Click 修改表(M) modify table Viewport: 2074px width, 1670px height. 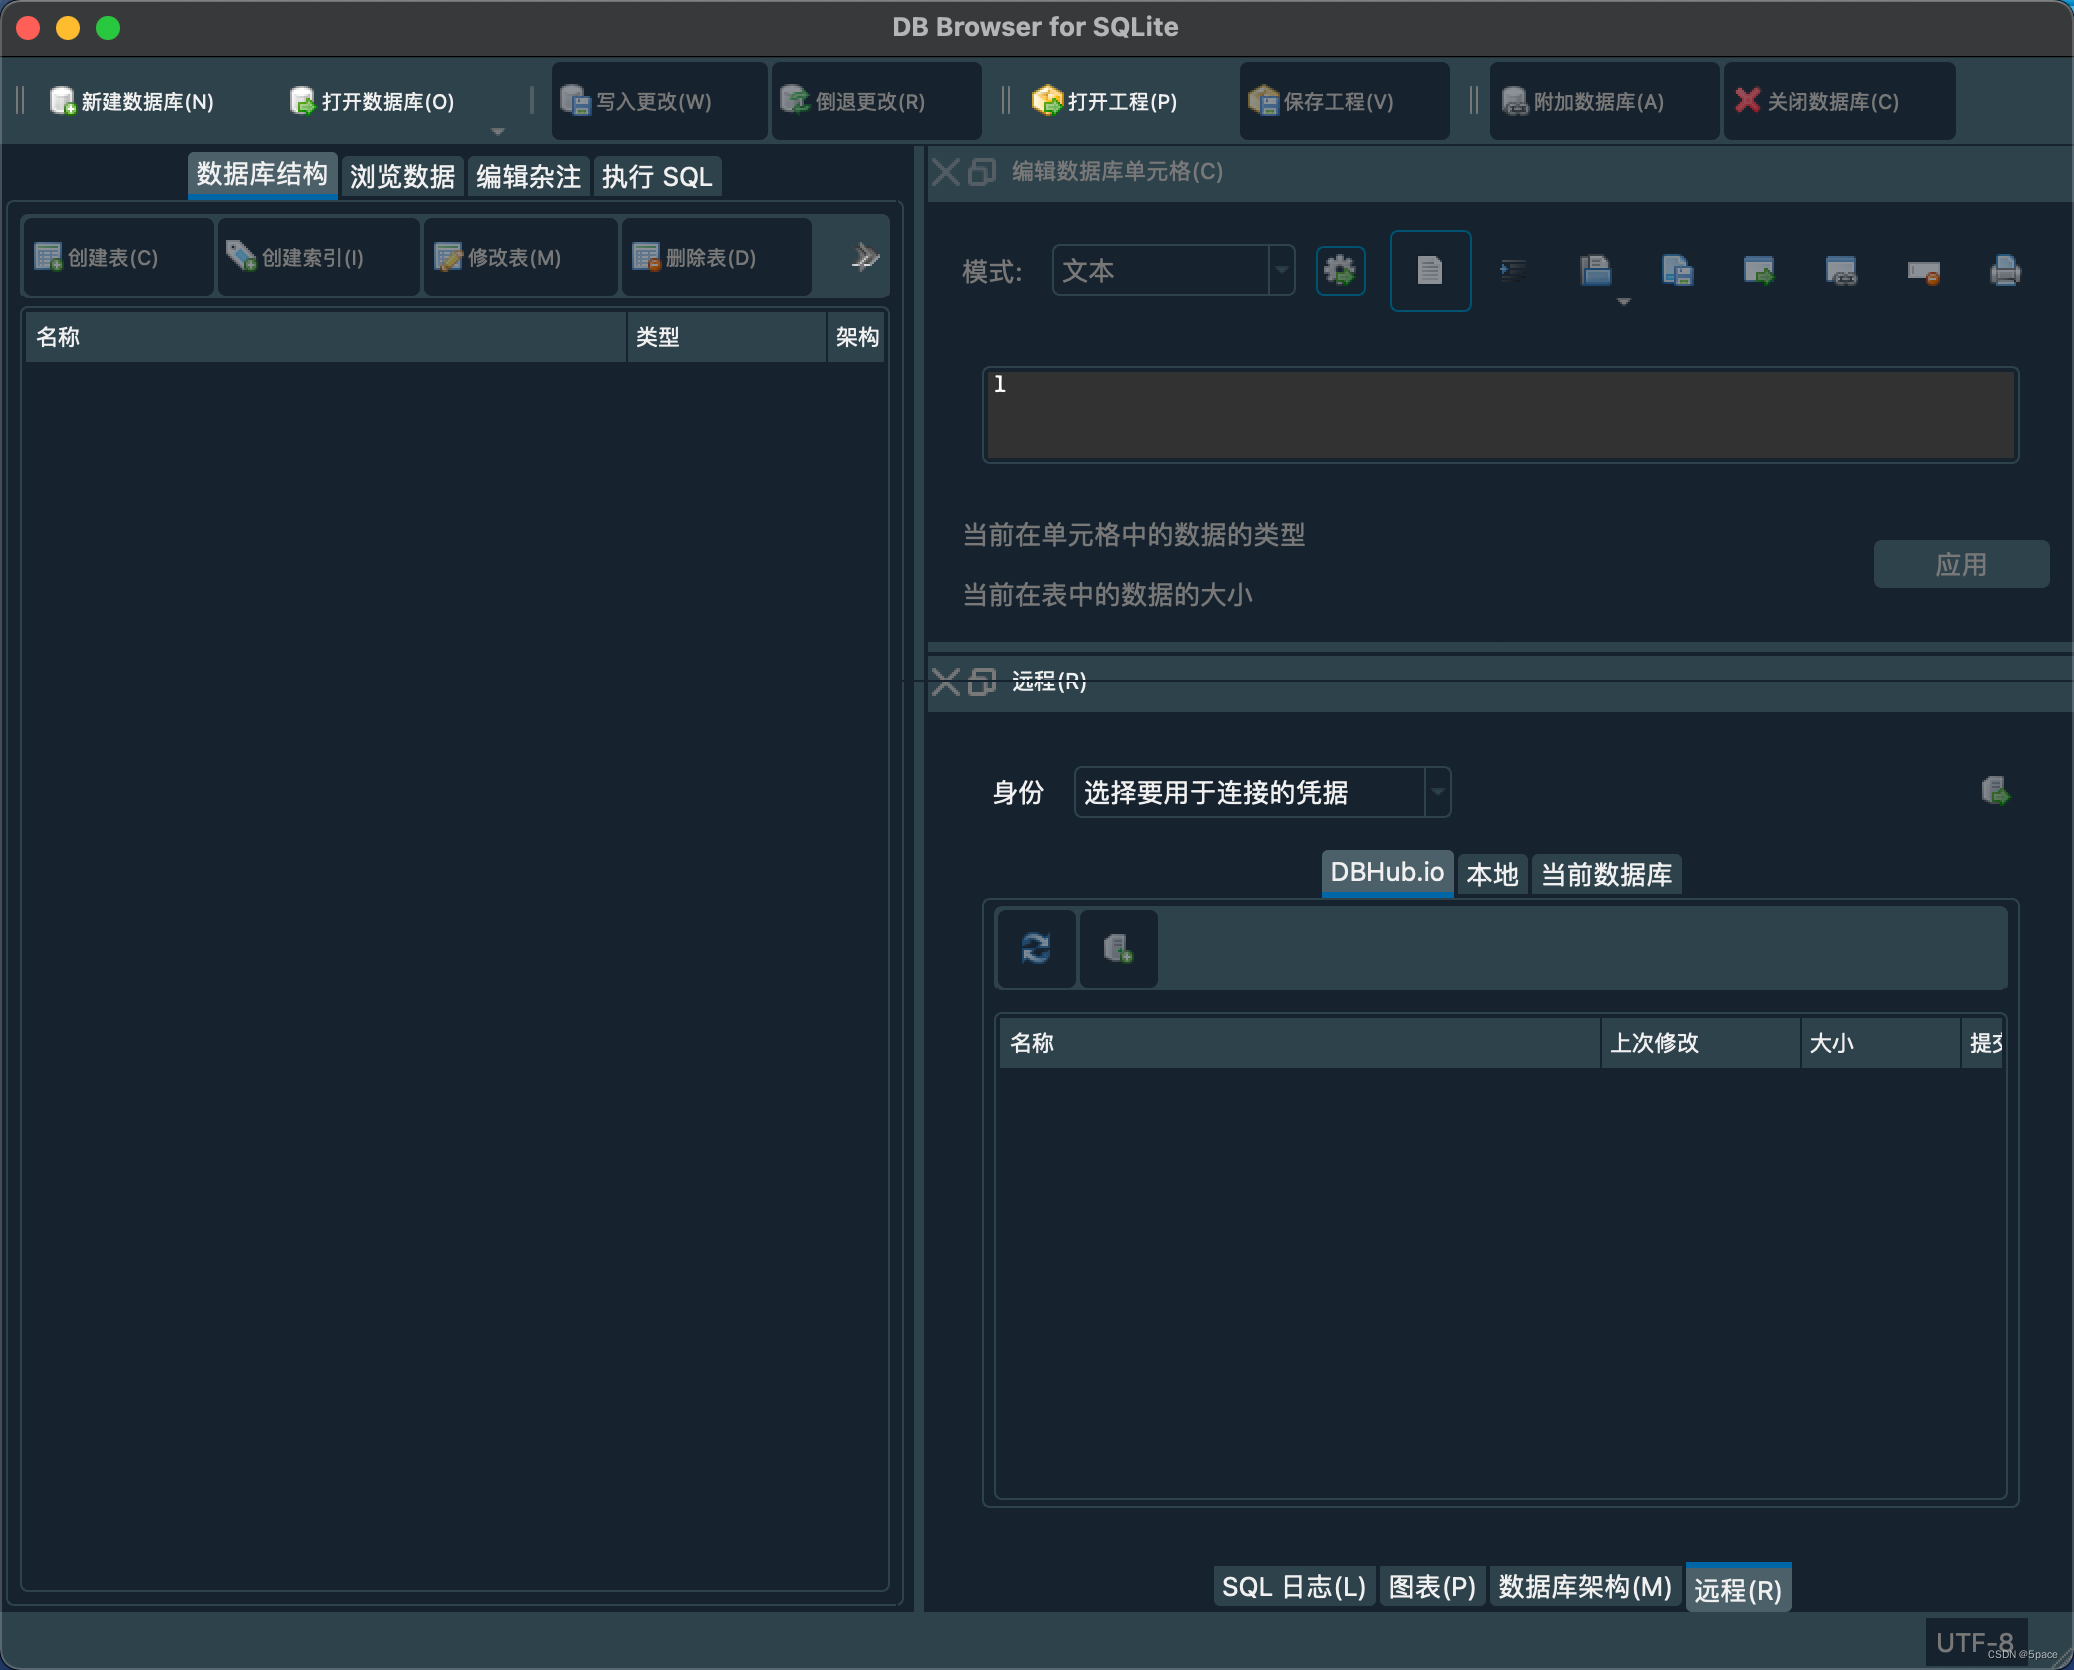click(520, 257)
